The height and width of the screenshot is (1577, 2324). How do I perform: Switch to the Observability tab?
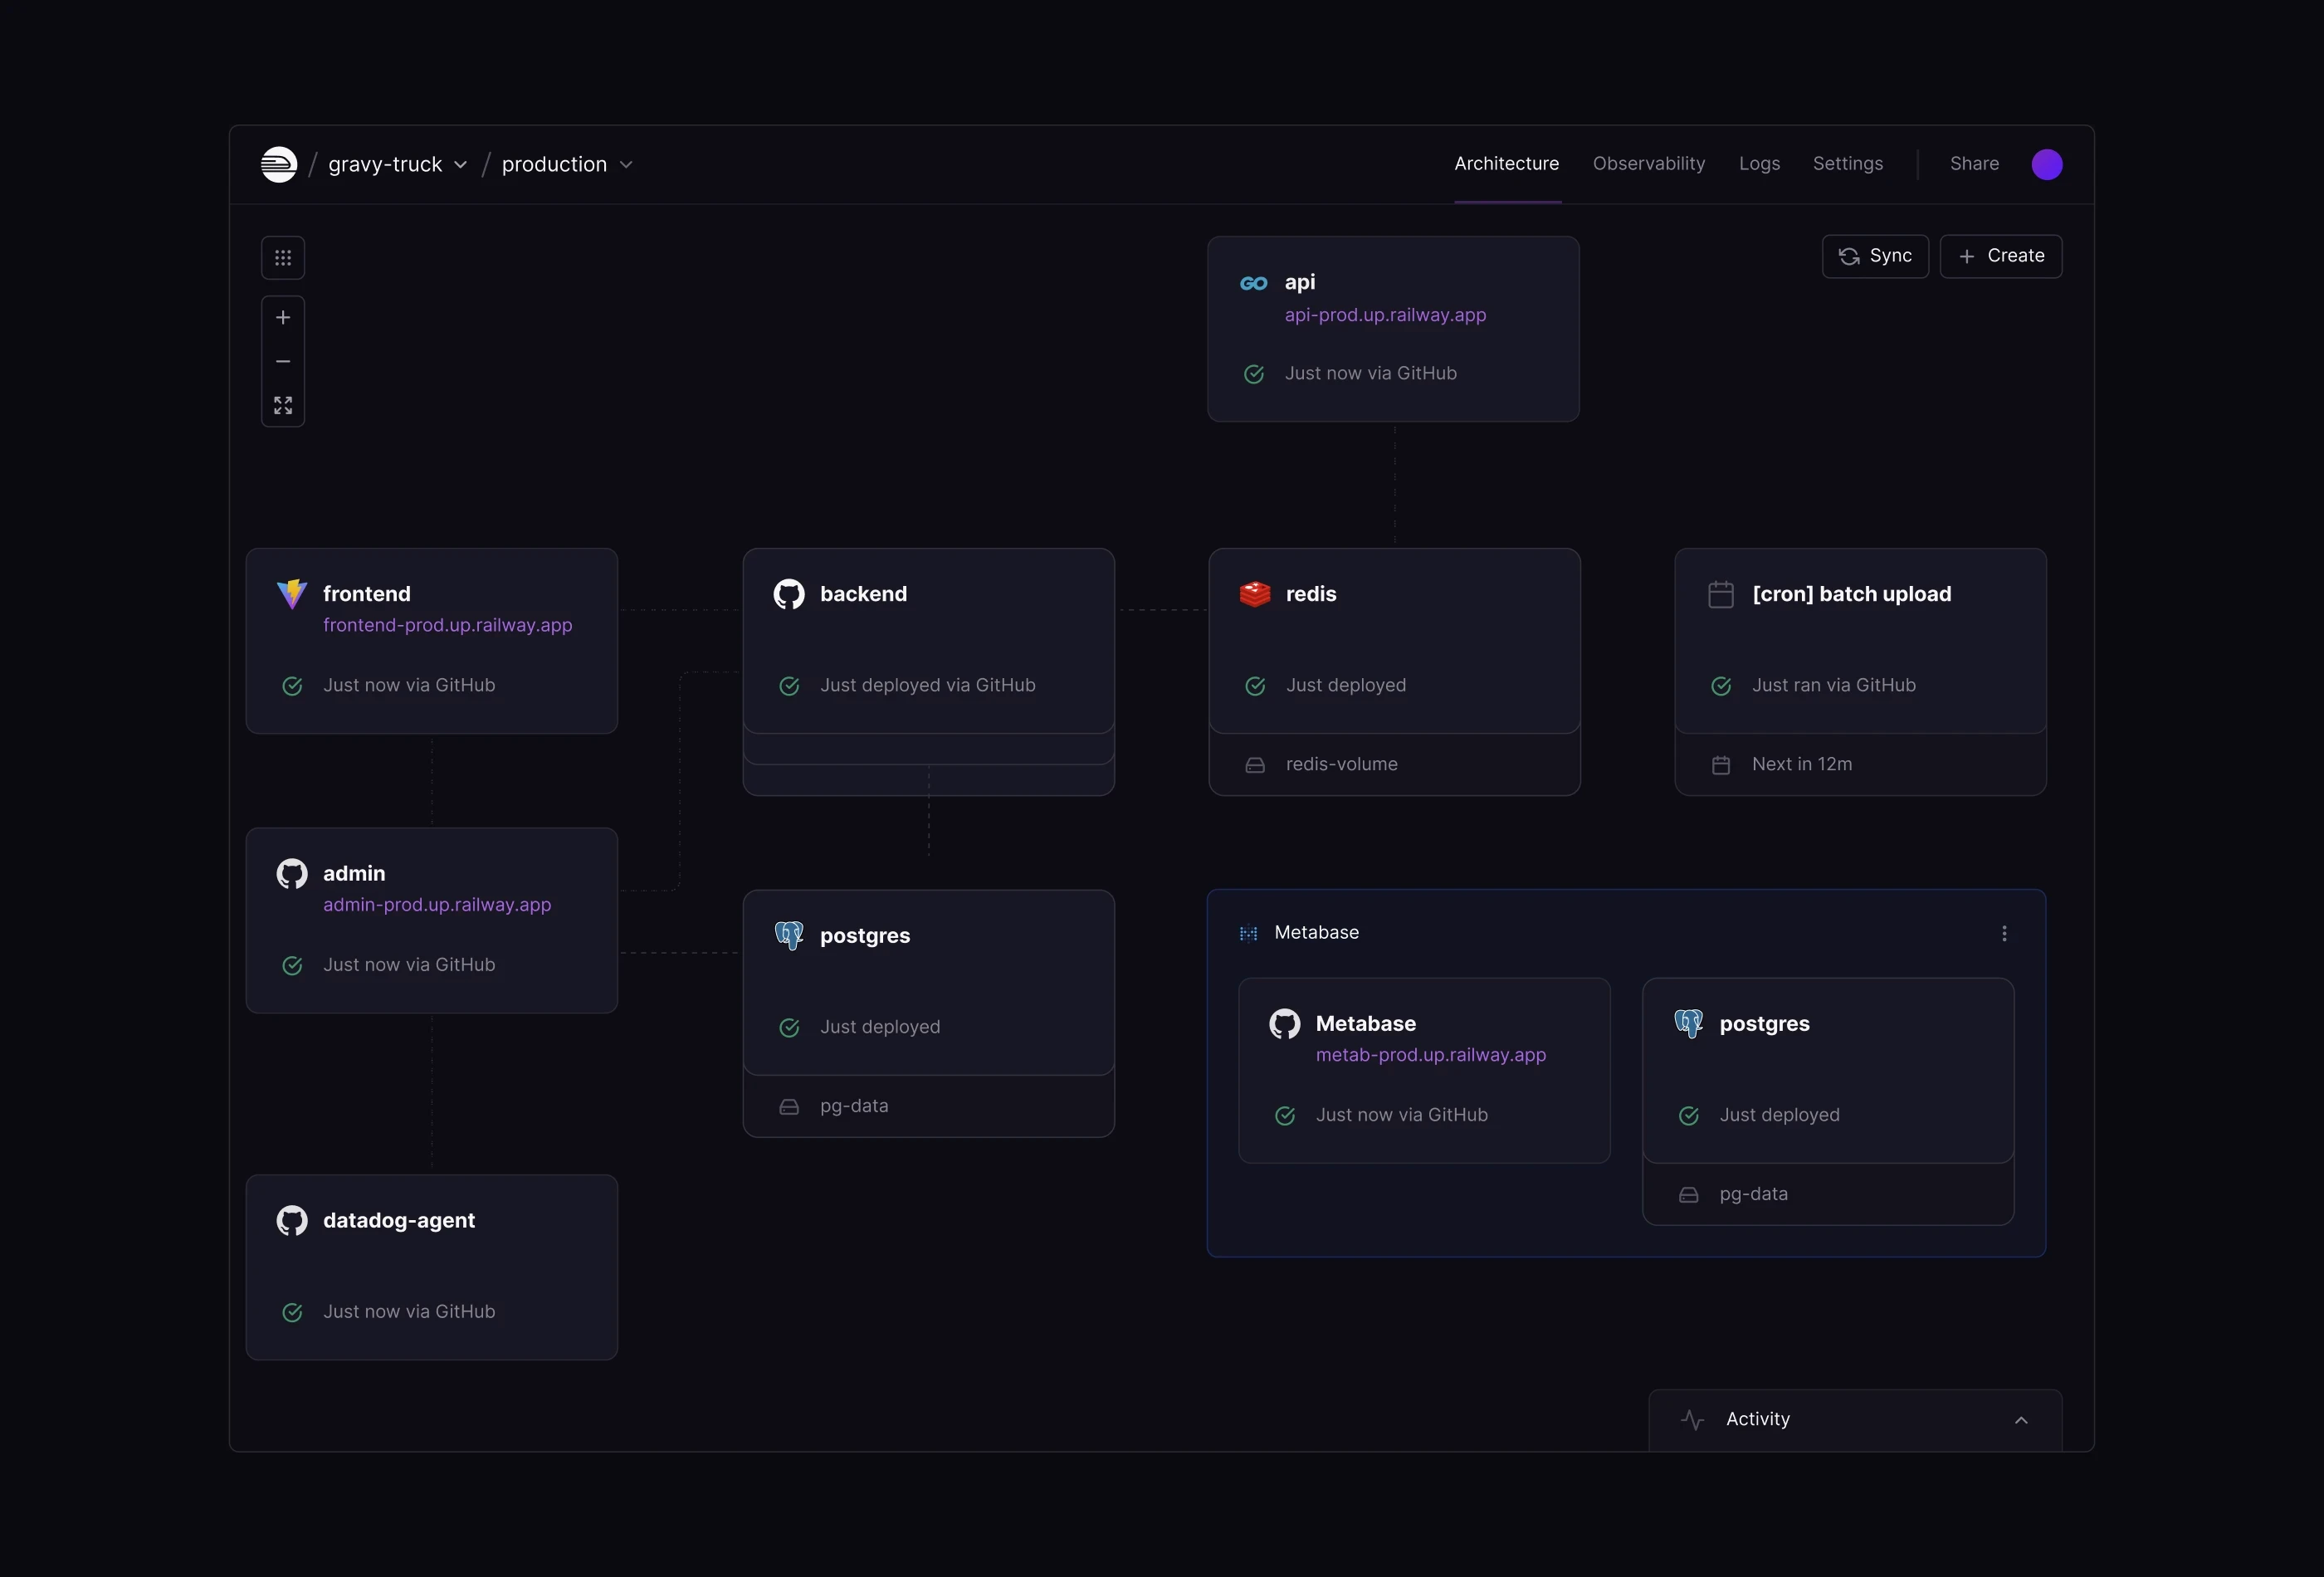pos(1648,163)
